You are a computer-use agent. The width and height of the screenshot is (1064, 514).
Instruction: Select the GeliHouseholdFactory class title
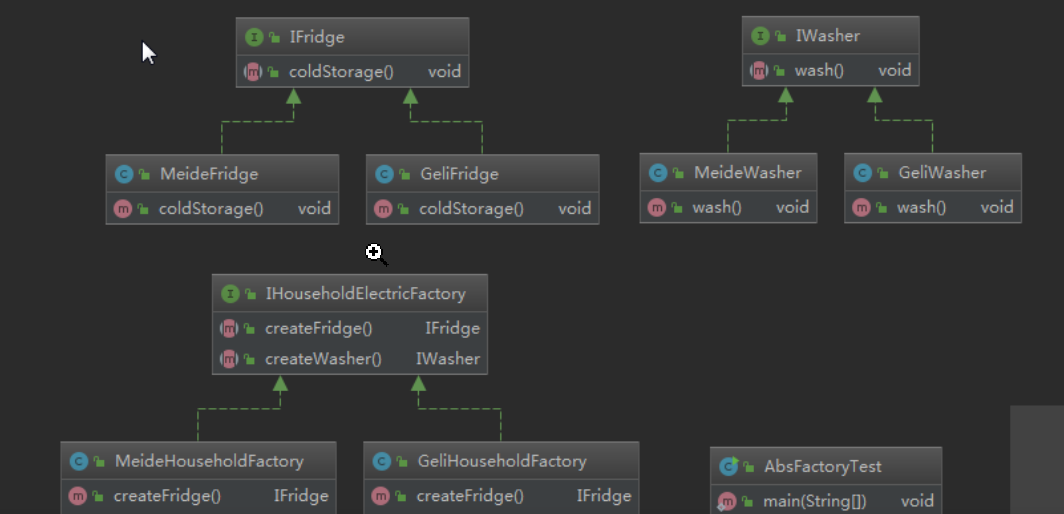coord(501,461)
